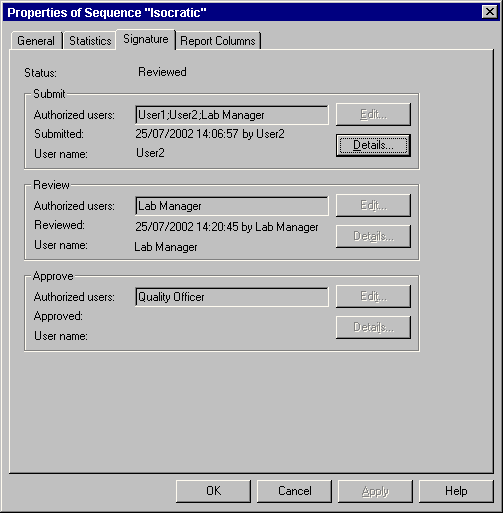Confirm with the OK button
Viewport: 503px width, 513px height.
click(x=213, y=491)
